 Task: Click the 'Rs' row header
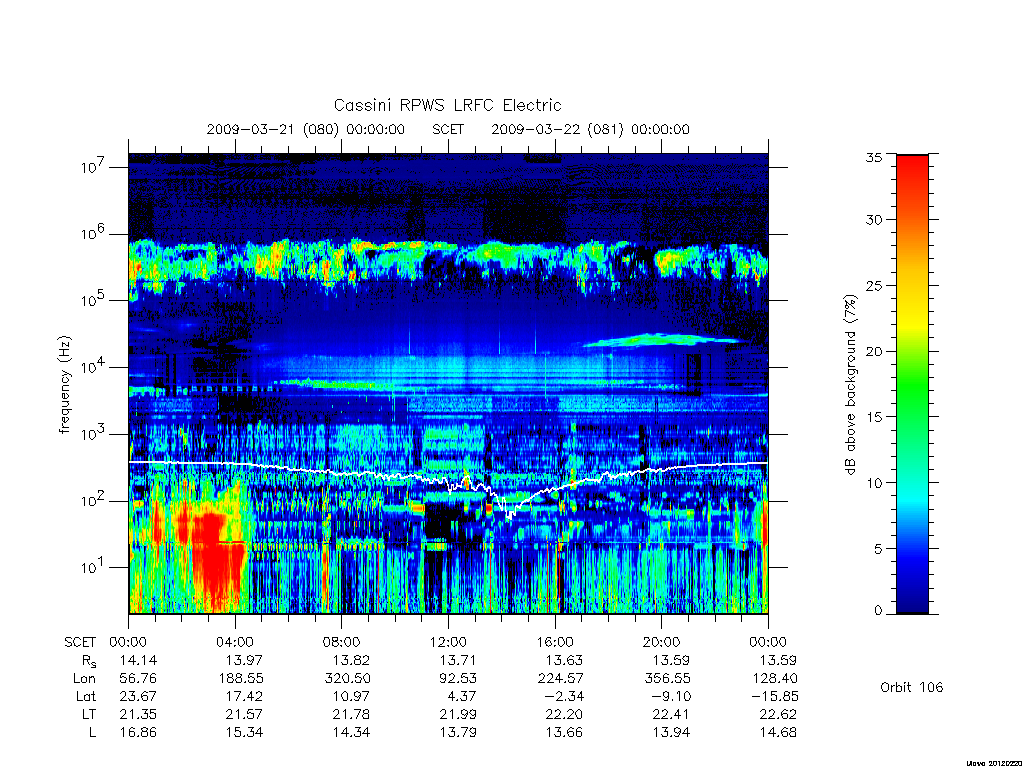pyautogui.click(x=89, y=661)
